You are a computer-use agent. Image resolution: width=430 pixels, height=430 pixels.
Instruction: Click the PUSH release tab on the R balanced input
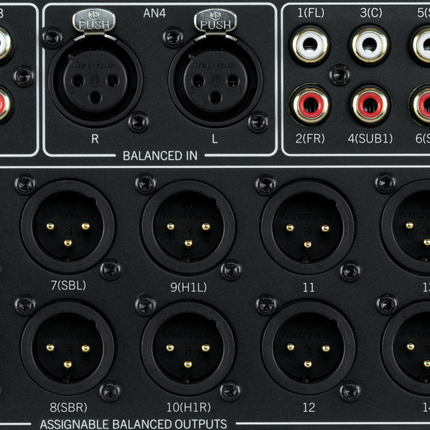[x=94, y=21]
